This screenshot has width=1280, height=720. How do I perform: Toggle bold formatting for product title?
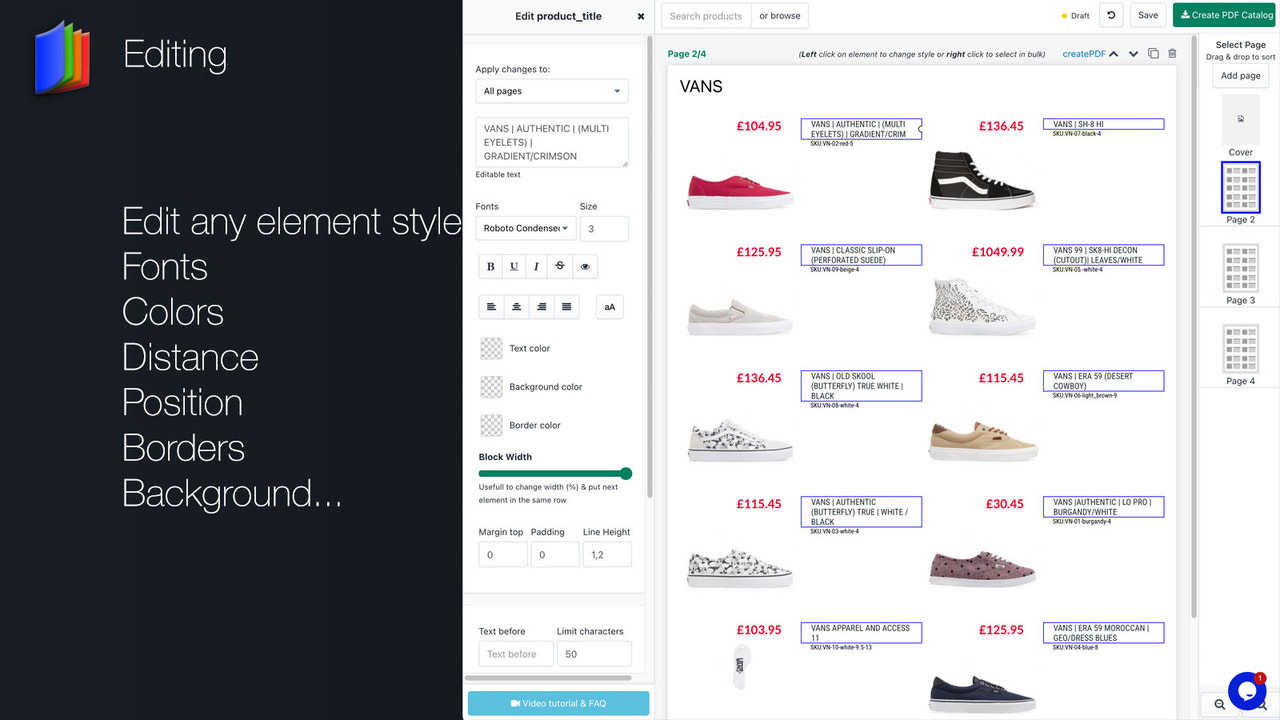(491, 266)
